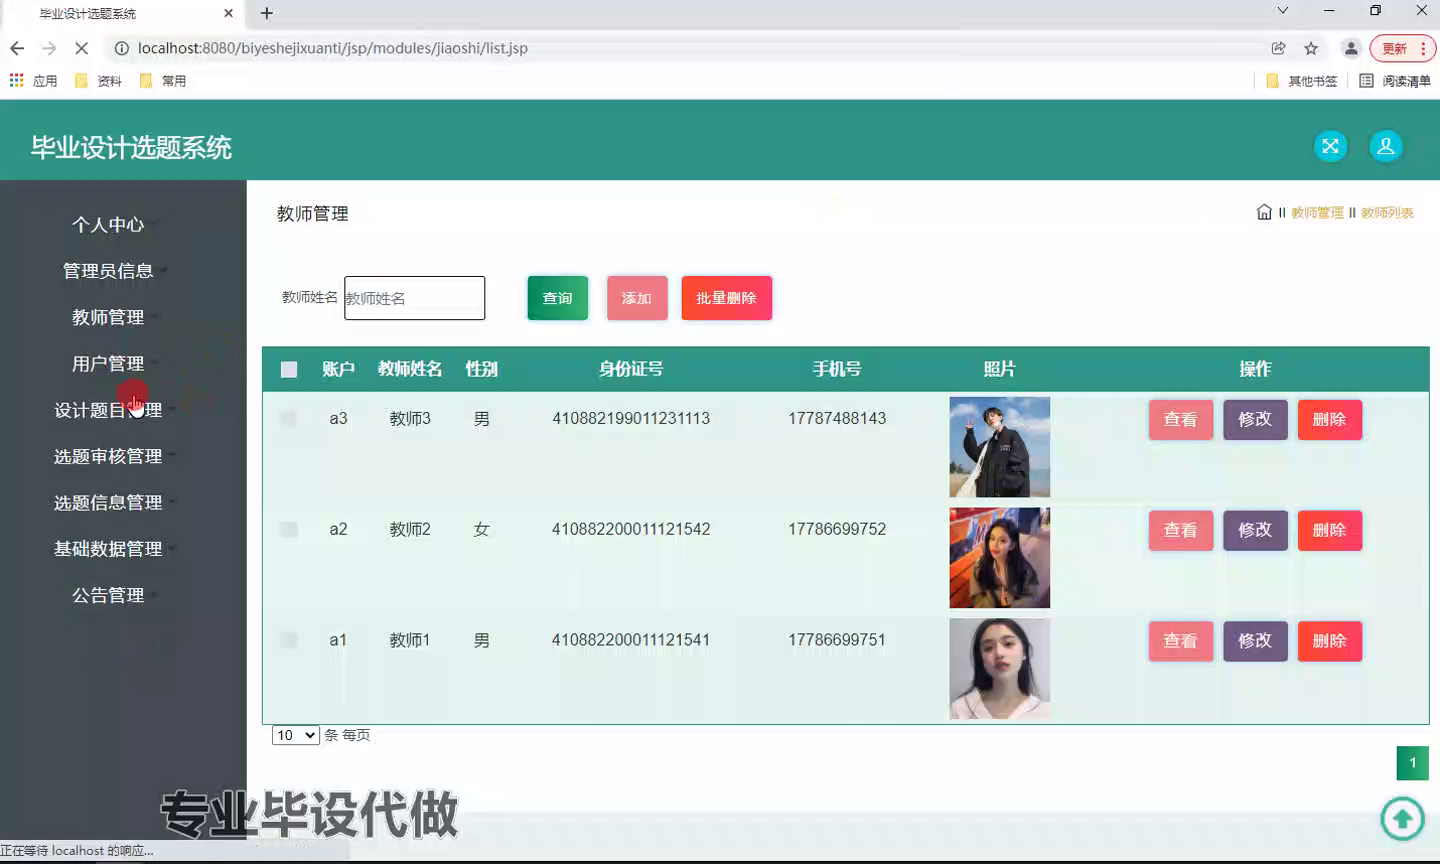The image size is (1440, 864).
Task: Click the green 查询 search button
Action: (x=558, y=298)
